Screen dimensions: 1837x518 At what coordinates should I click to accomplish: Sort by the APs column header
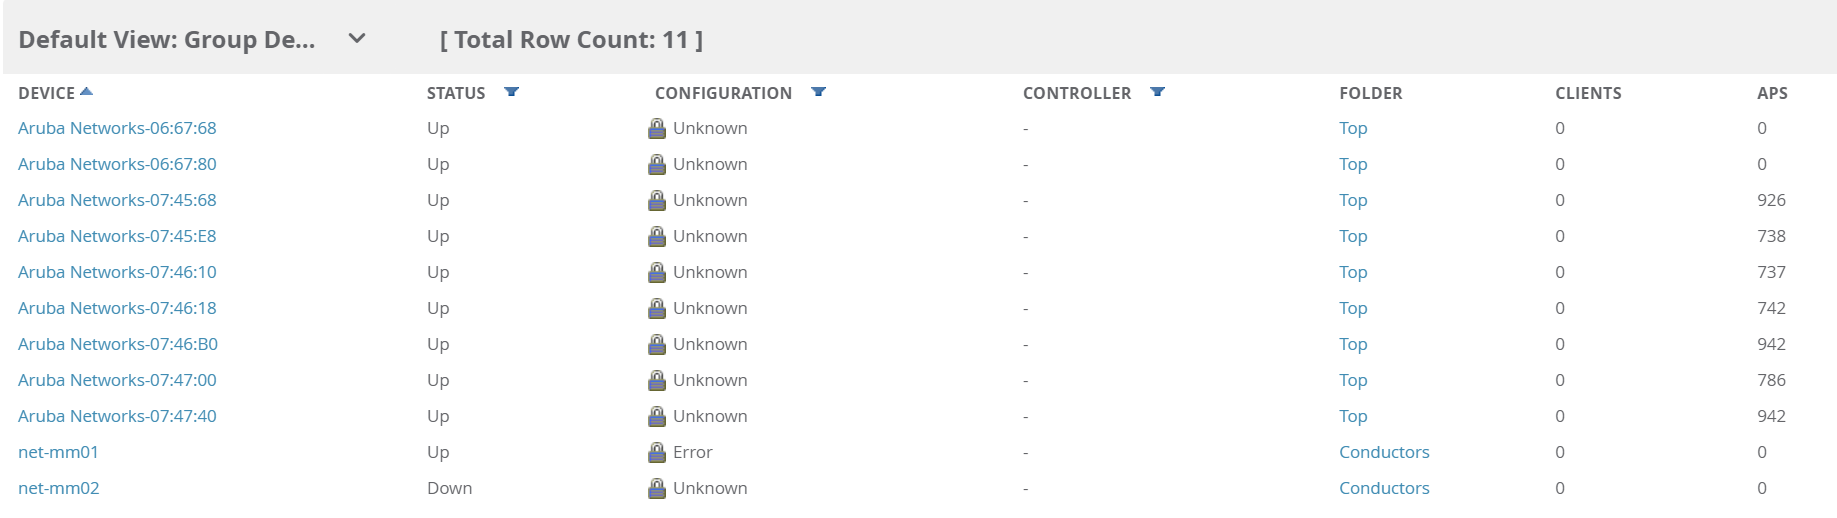pyautogui.click(x=1772, y=93)
